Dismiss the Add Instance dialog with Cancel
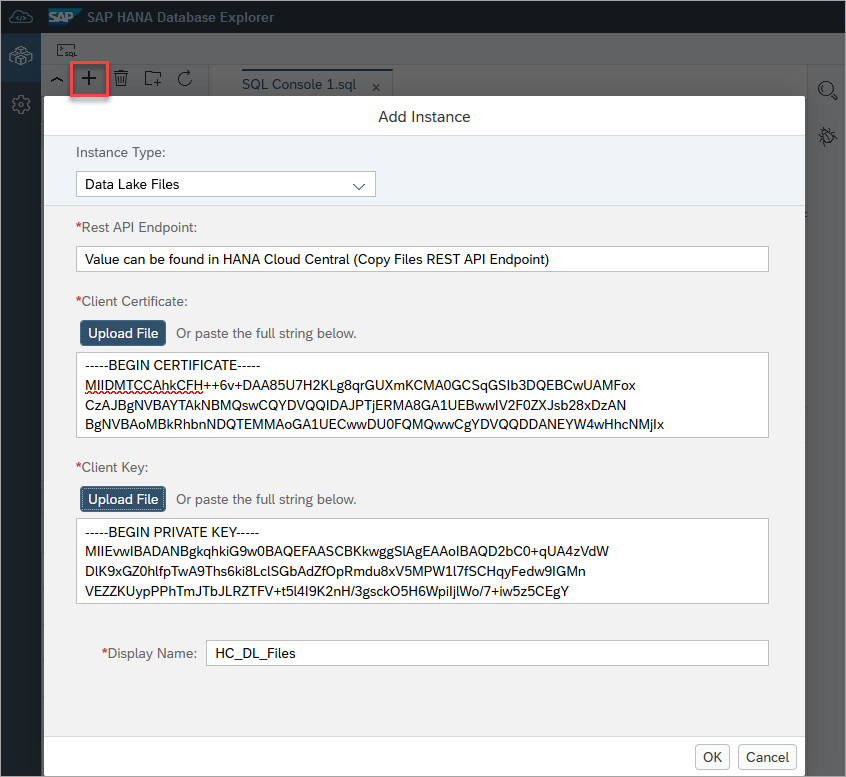 click(767, 757)
